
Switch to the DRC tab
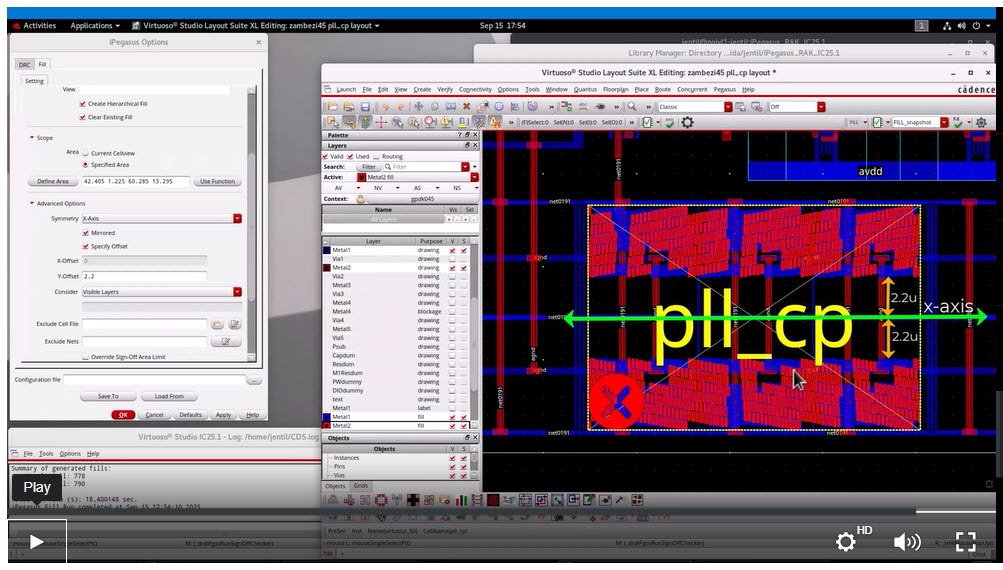pyautogui.click(x=25, y=64)
